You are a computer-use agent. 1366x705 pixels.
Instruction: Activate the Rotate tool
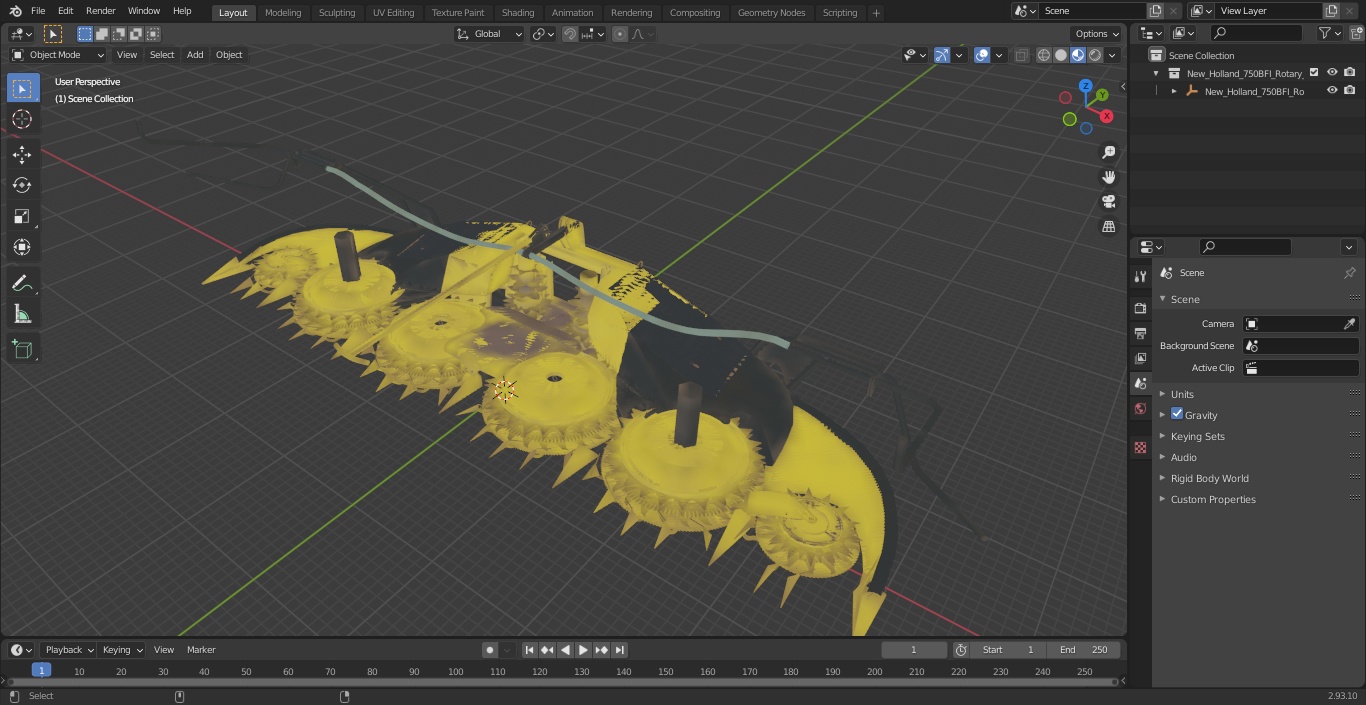(x=22, y=185)
